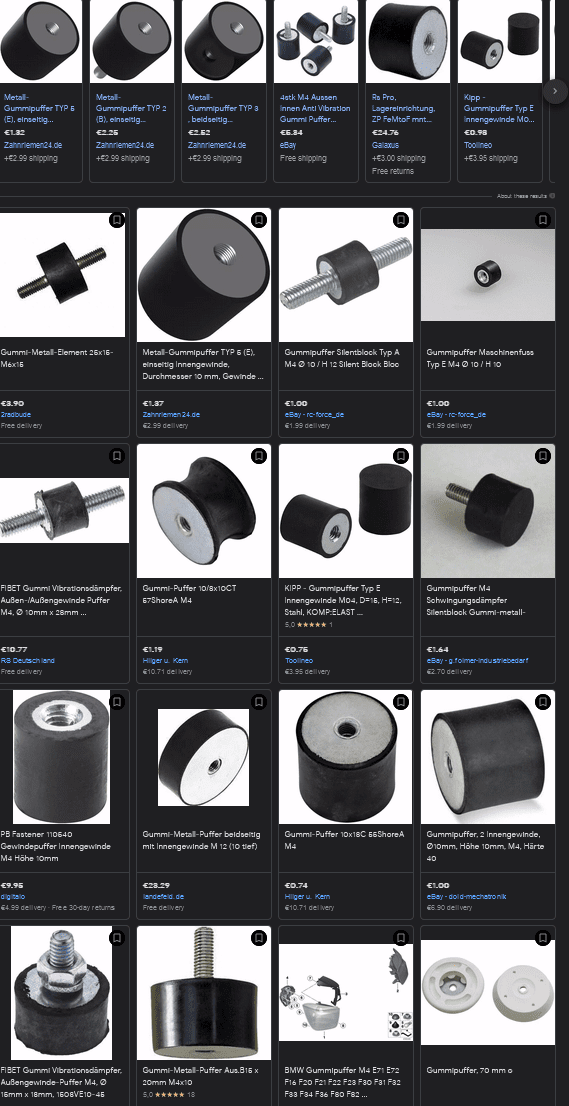The height and width of the screenshot is (1106, 569).
Task: Bookmark the PB Fastener 110540 product
Action: tap(117, 702)
